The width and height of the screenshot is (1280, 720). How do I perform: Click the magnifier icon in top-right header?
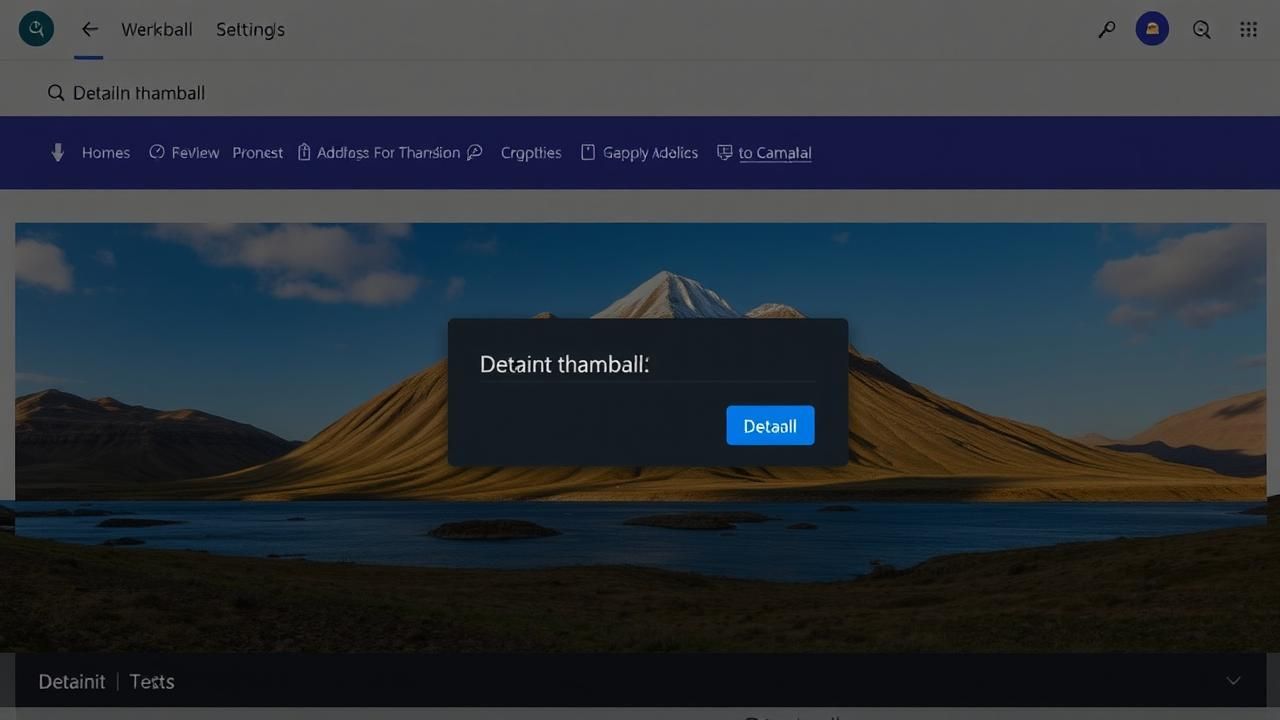pos(1201,30)
